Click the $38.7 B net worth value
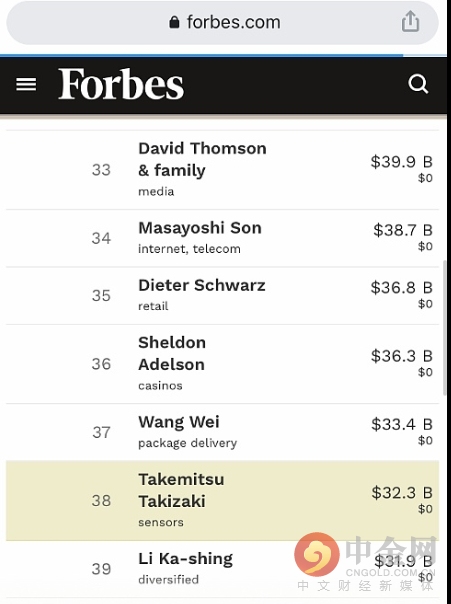 coord(403,230)
